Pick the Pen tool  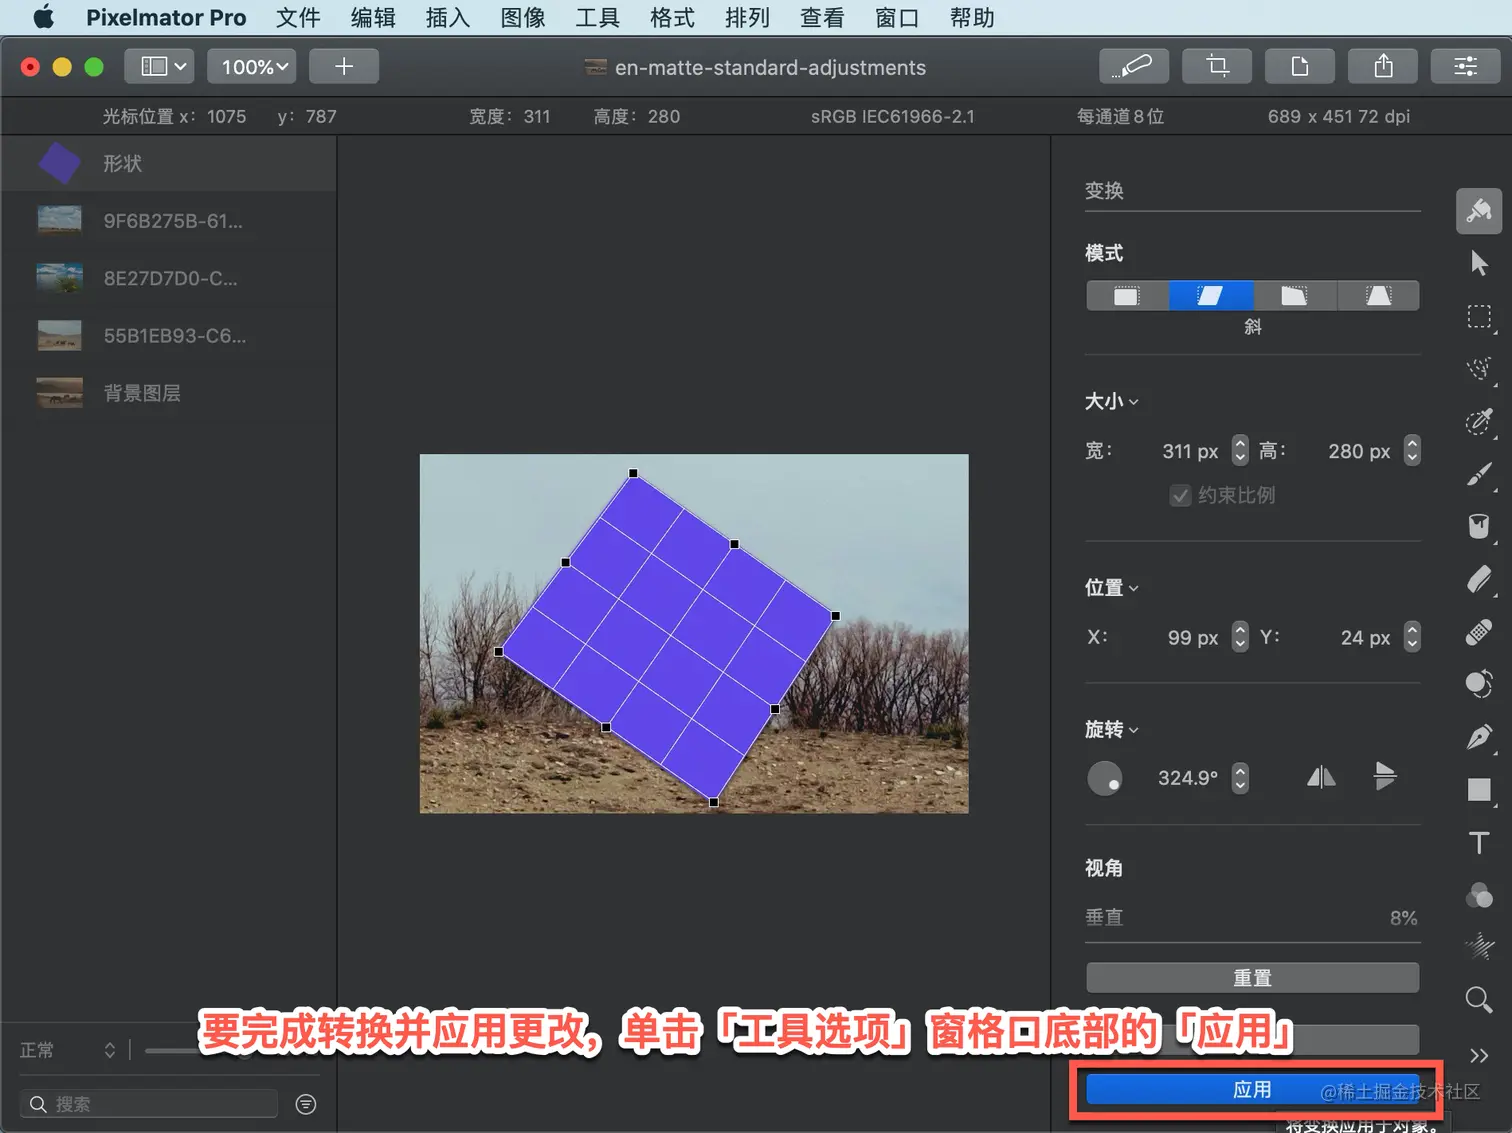(1479, 737)
